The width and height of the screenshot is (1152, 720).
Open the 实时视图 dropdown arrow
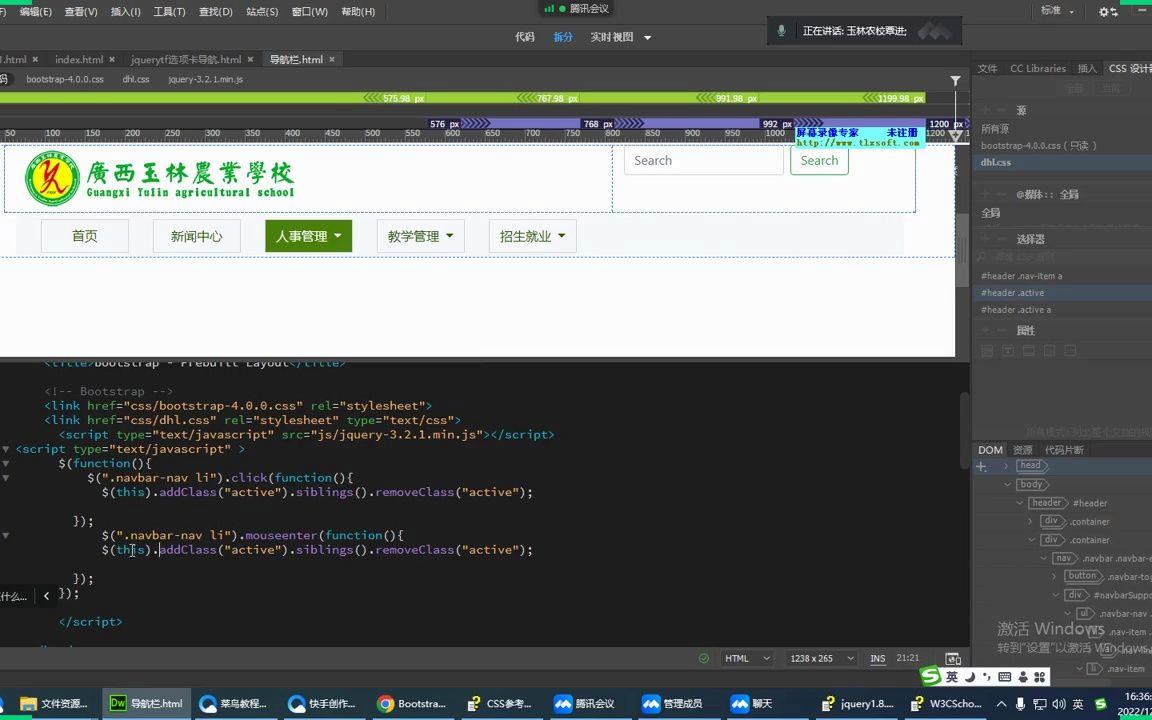pos(647,37)
